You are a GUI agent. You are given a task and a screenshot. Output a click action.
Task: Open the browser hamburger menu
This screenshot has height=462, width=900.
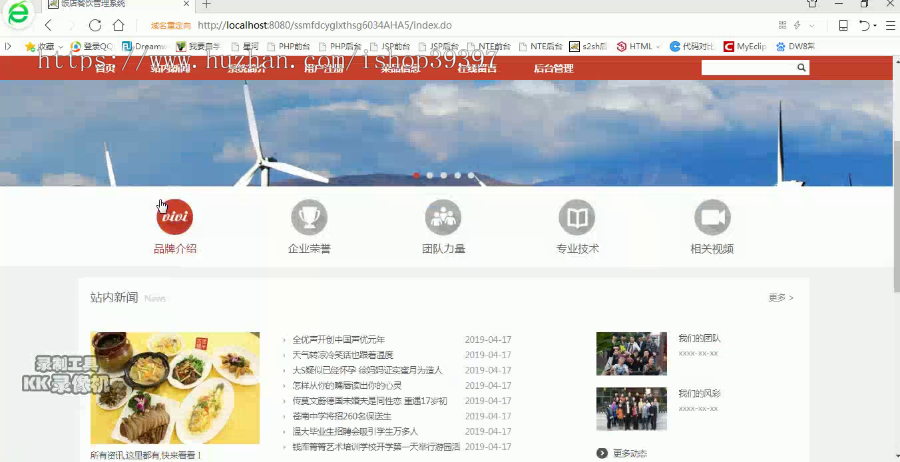click(x=890, y=25)
